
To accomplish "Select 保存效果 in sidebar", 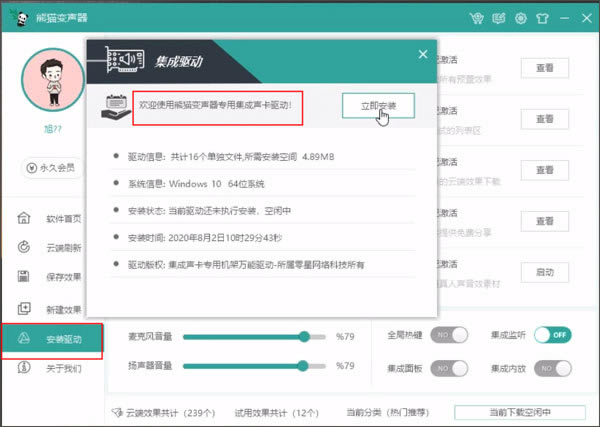I will 52,277.
